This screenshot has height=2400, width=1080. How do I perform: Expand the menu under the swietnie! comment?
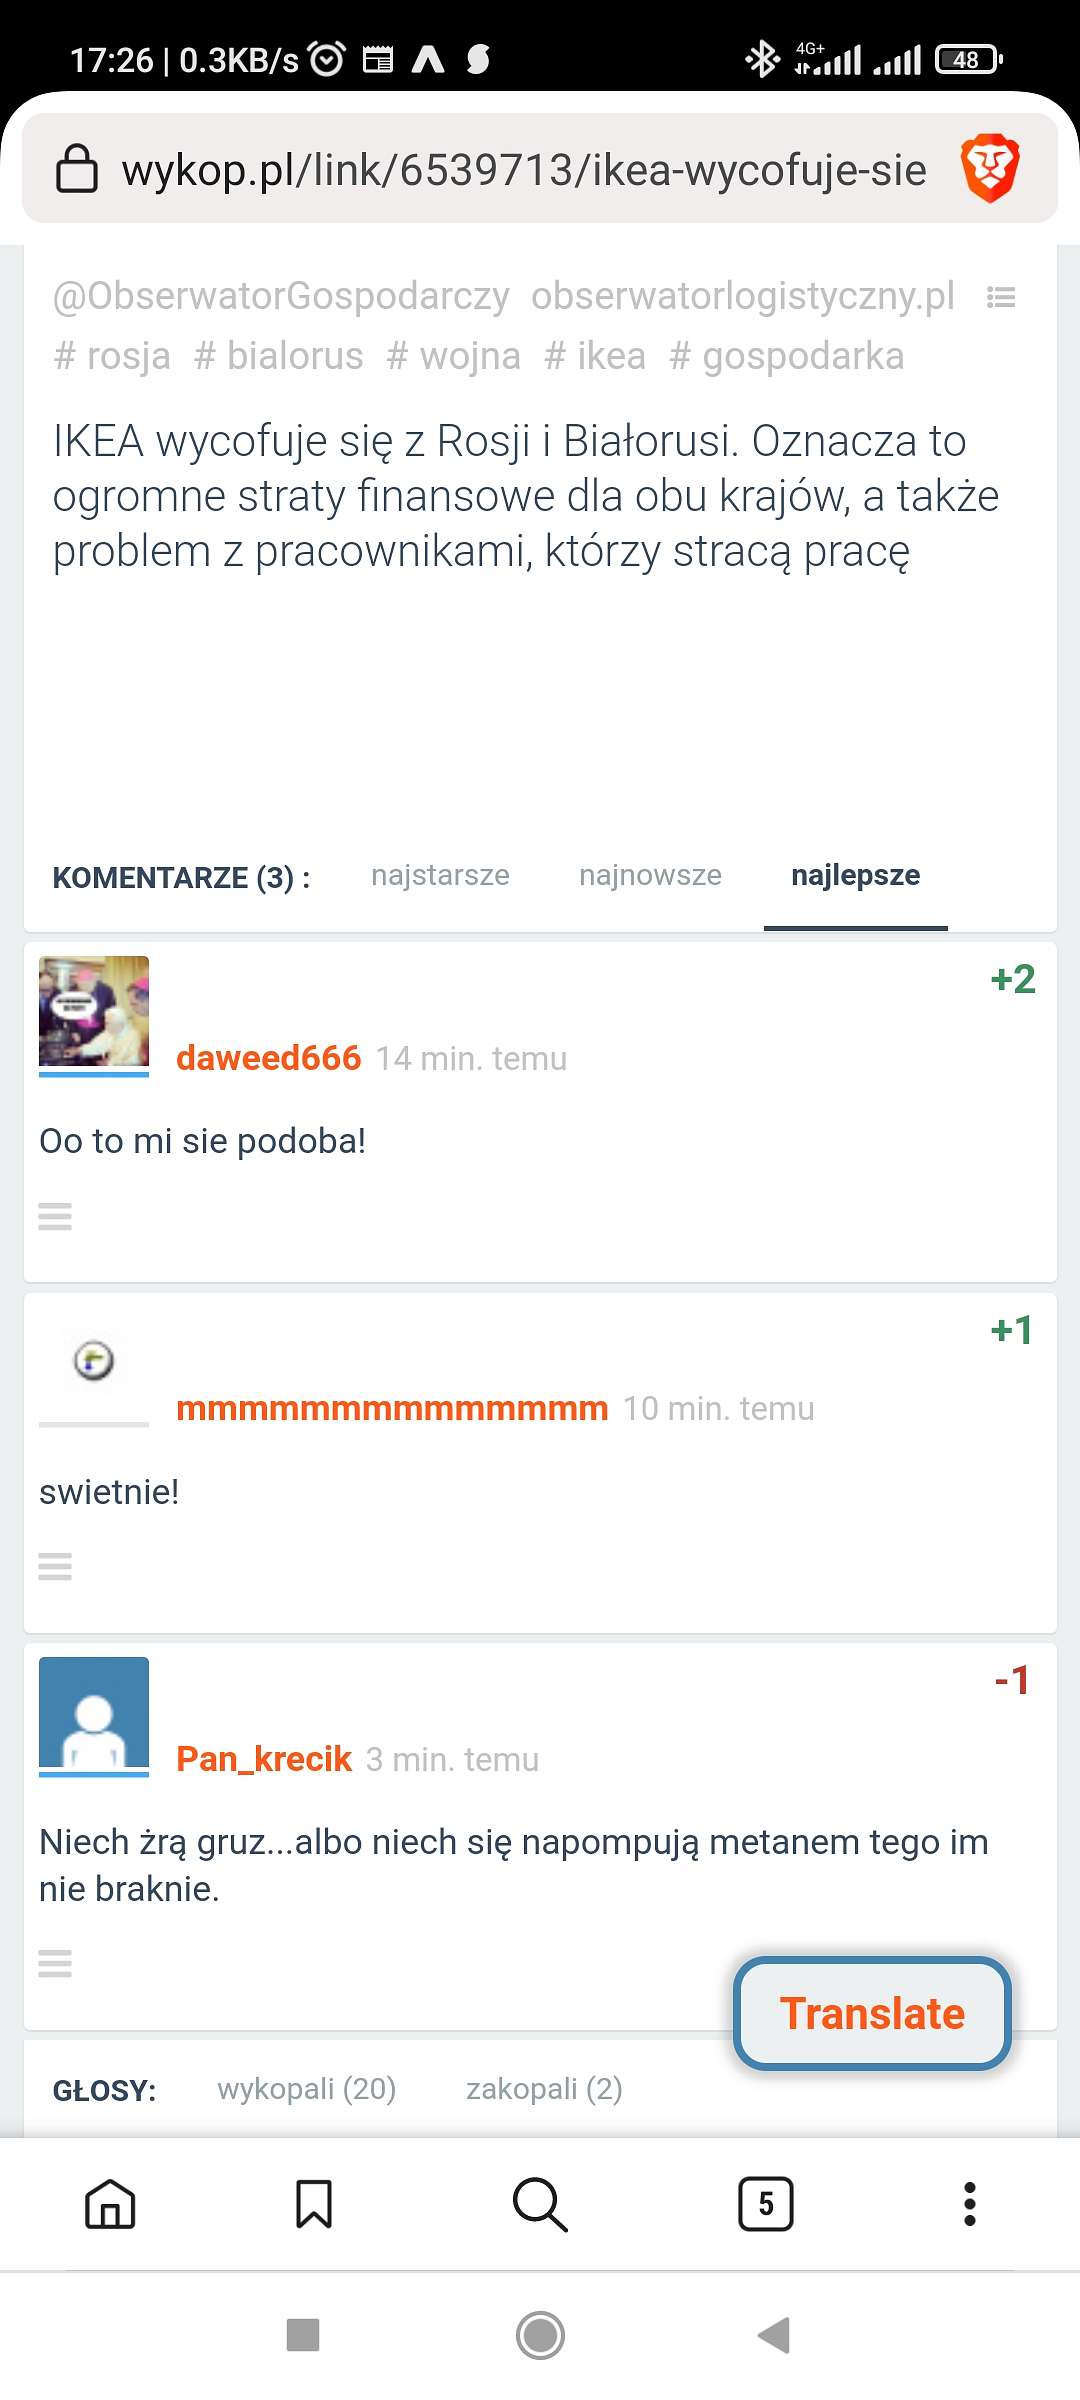[x=55, y=1566]
